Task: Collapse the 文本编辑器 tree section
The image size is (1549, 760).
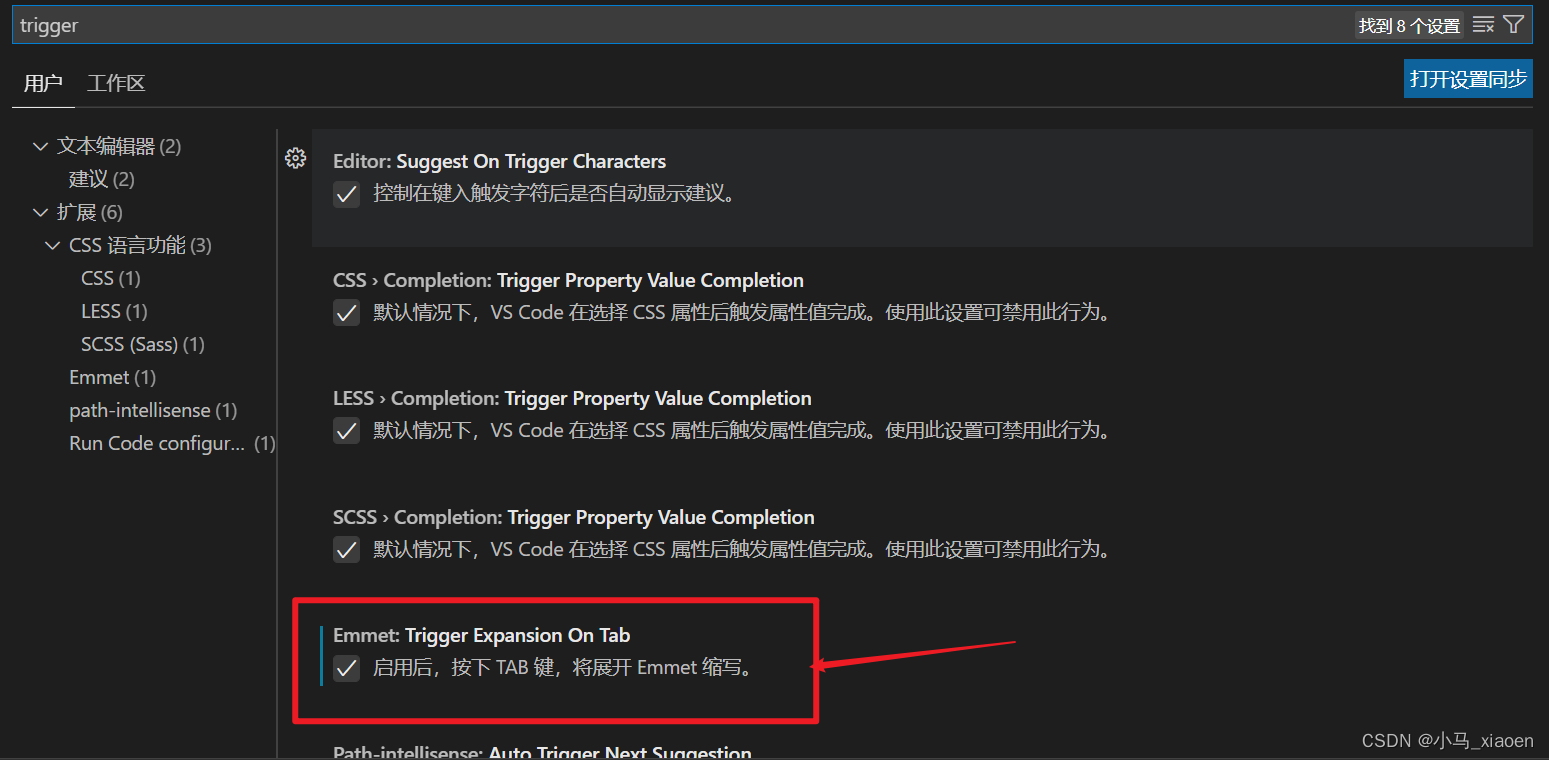Action: (40, 147)
